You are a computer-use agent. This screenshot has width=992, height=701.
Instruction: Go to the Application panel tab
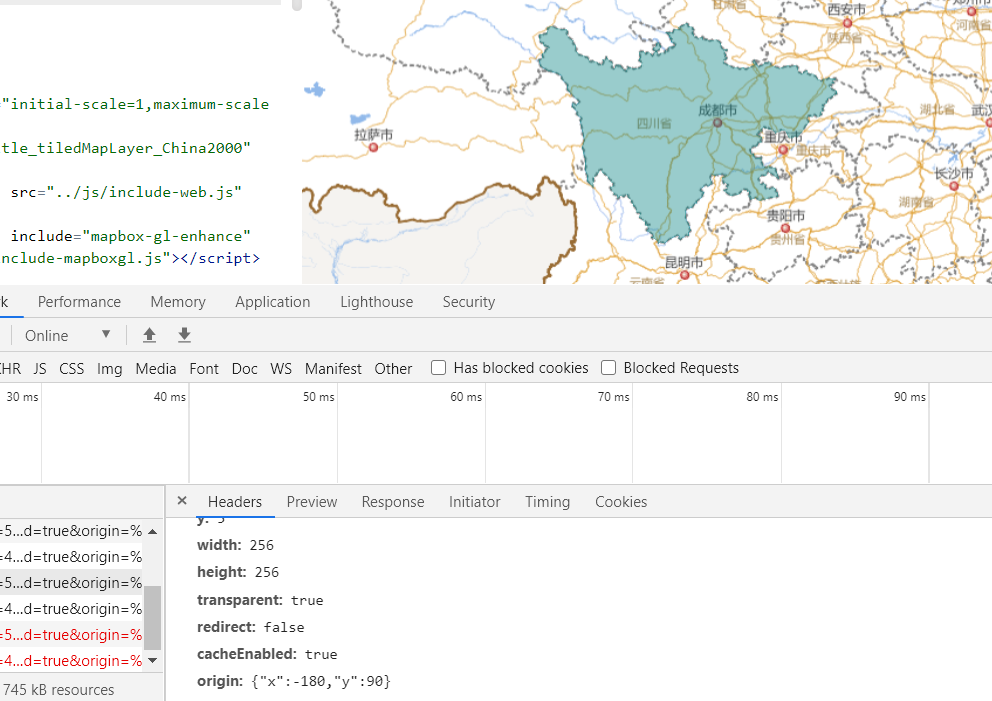coord(273,302)
